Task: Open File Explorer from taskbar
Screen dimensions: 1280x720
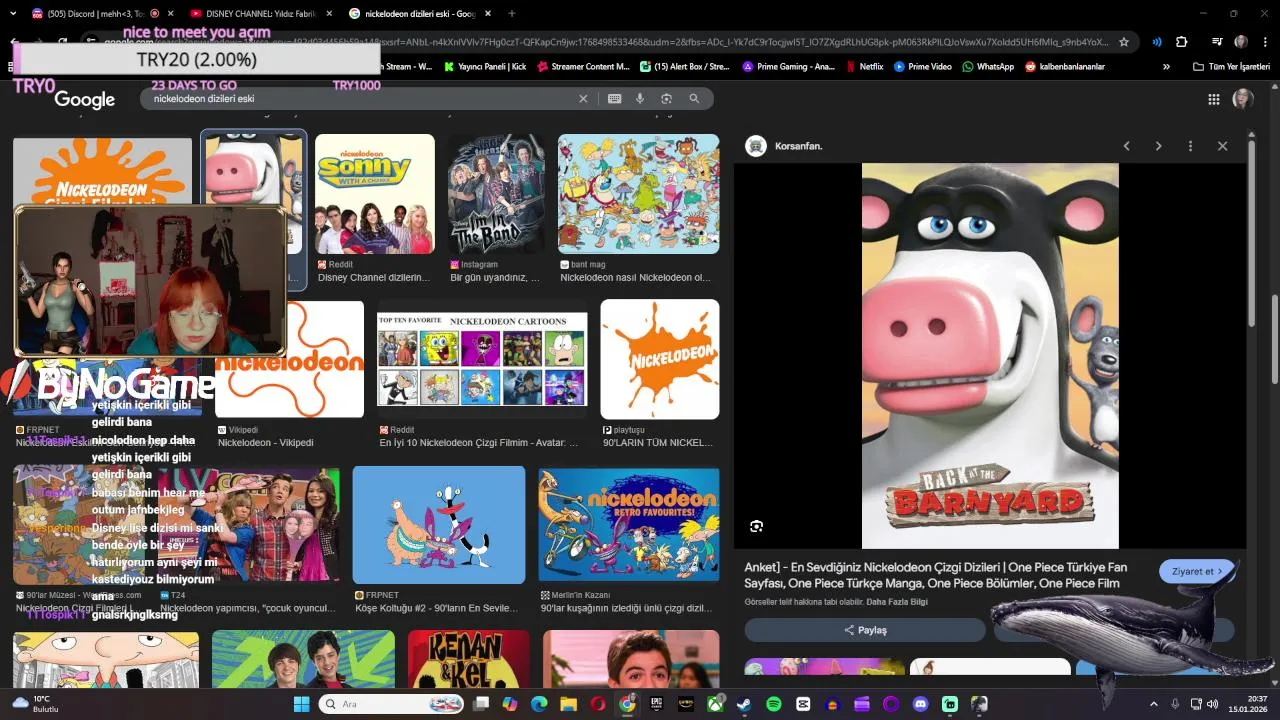Action: pyautogui.click(x=568, y=704)
